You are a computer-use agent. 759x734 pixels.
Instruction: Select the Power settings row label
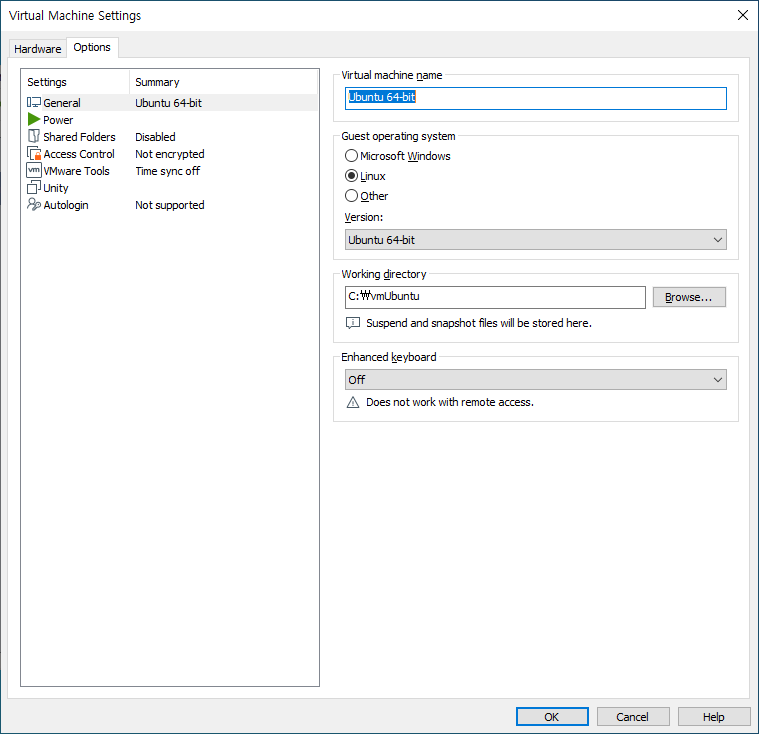pos(58,120)
